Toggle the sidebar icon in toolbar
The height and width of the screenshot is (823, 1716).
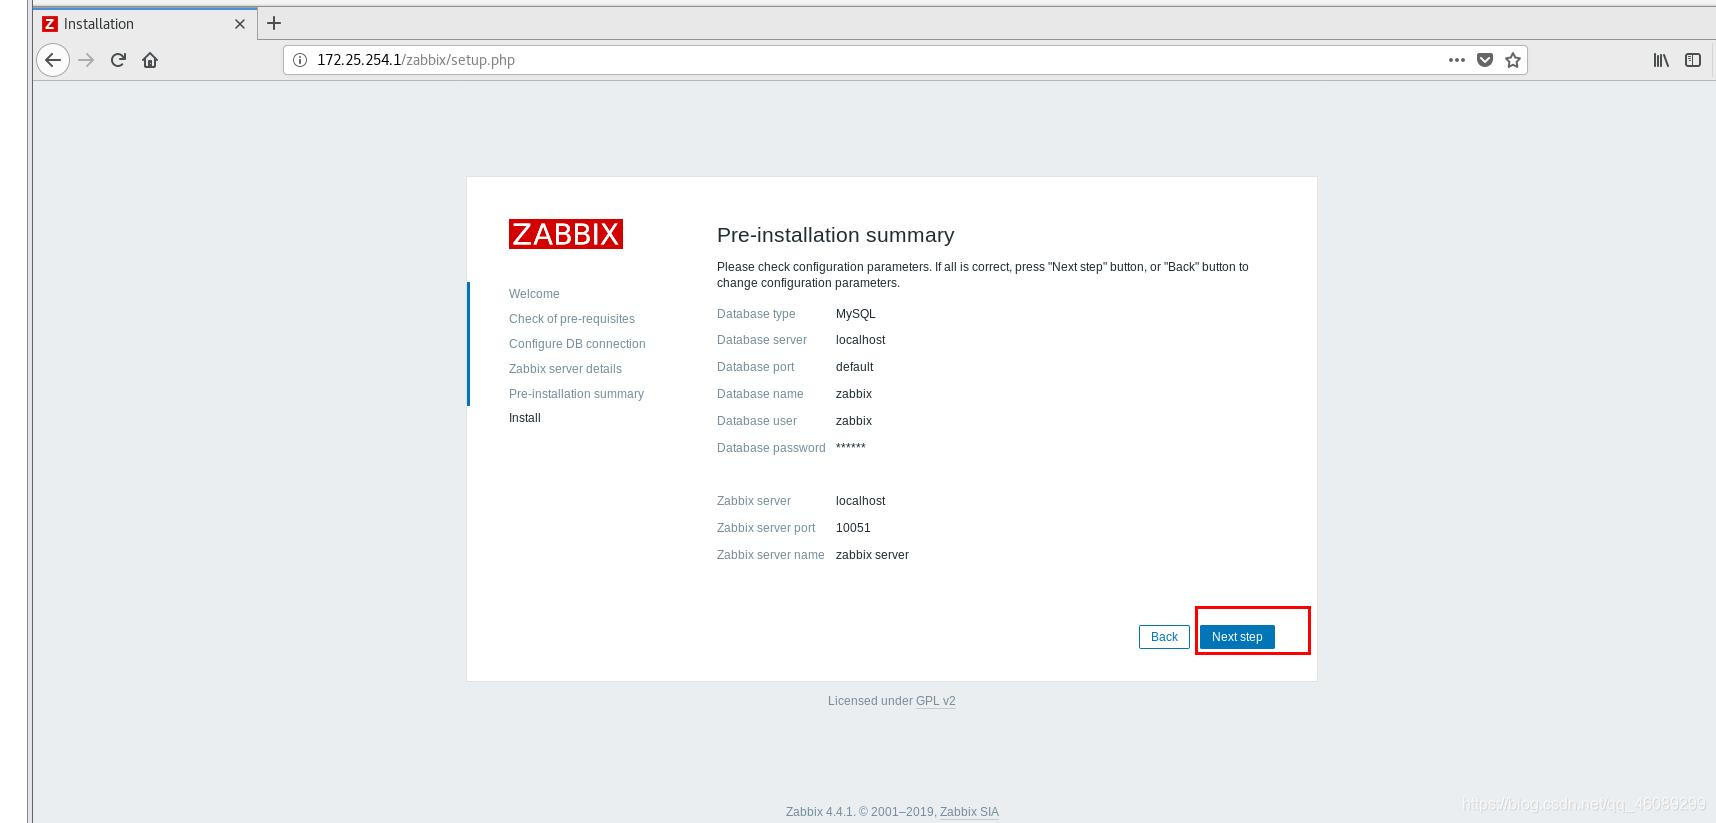(x=1693, y=60)
